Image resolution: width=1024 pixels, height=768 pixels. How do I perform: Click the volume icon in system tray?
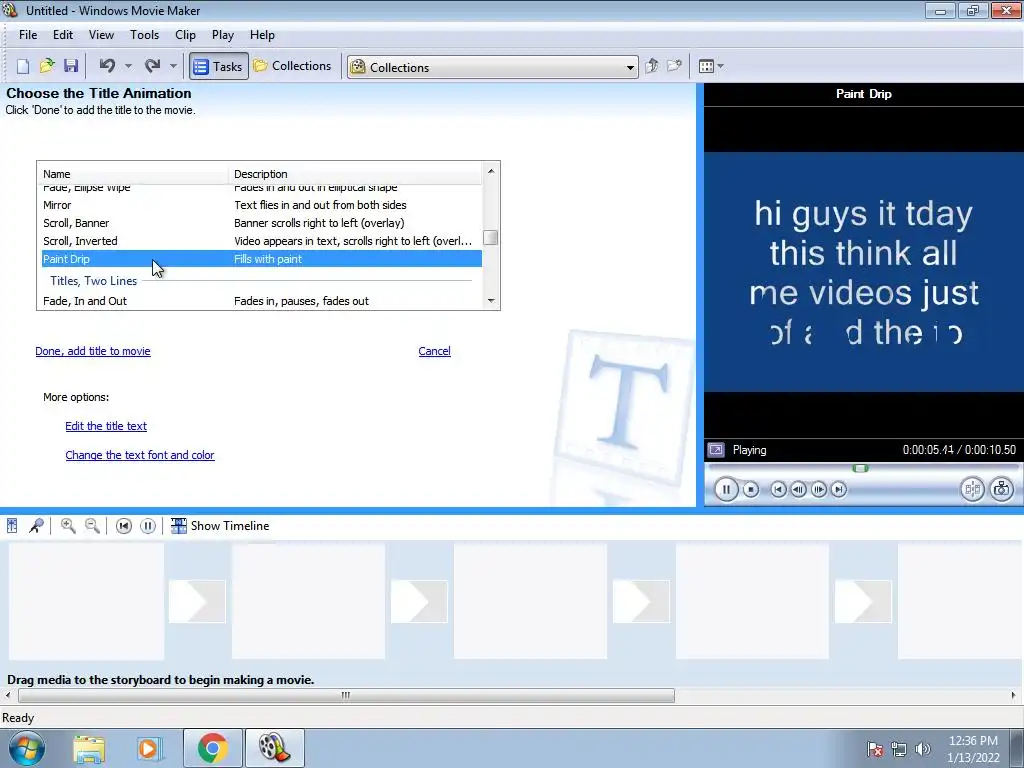click(x=923, y=749)
